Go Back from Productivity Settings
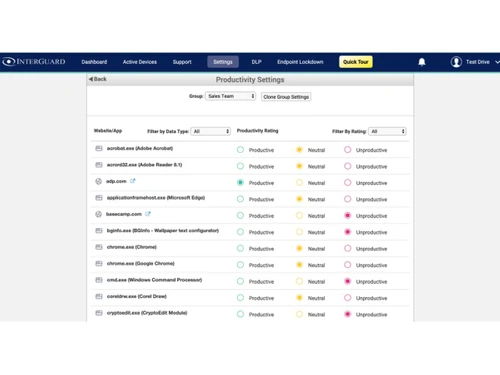This screenshot has width=500, height=375. (98, 79)
